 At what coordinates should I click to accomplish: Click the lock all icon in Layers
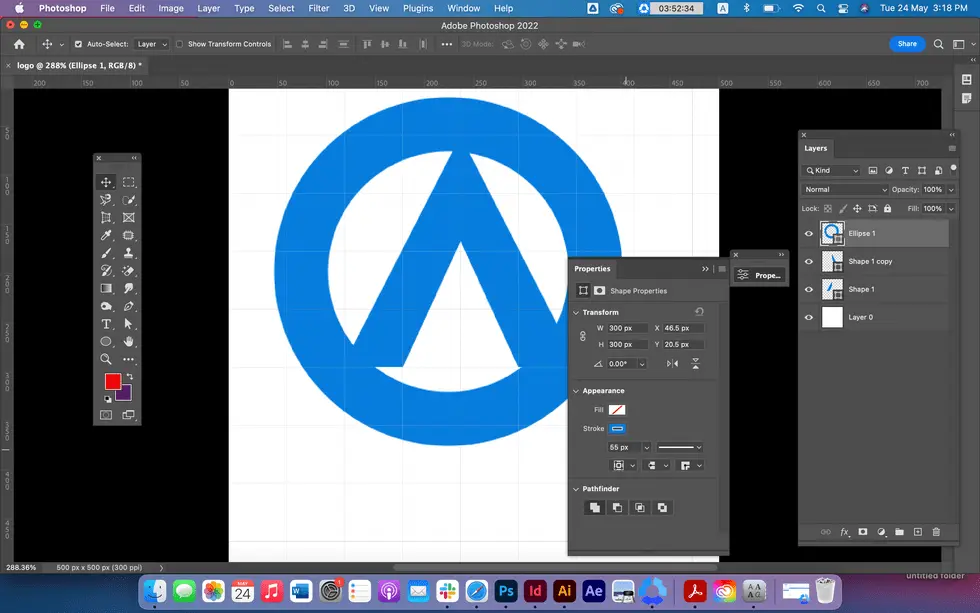[x=887, y=209]
